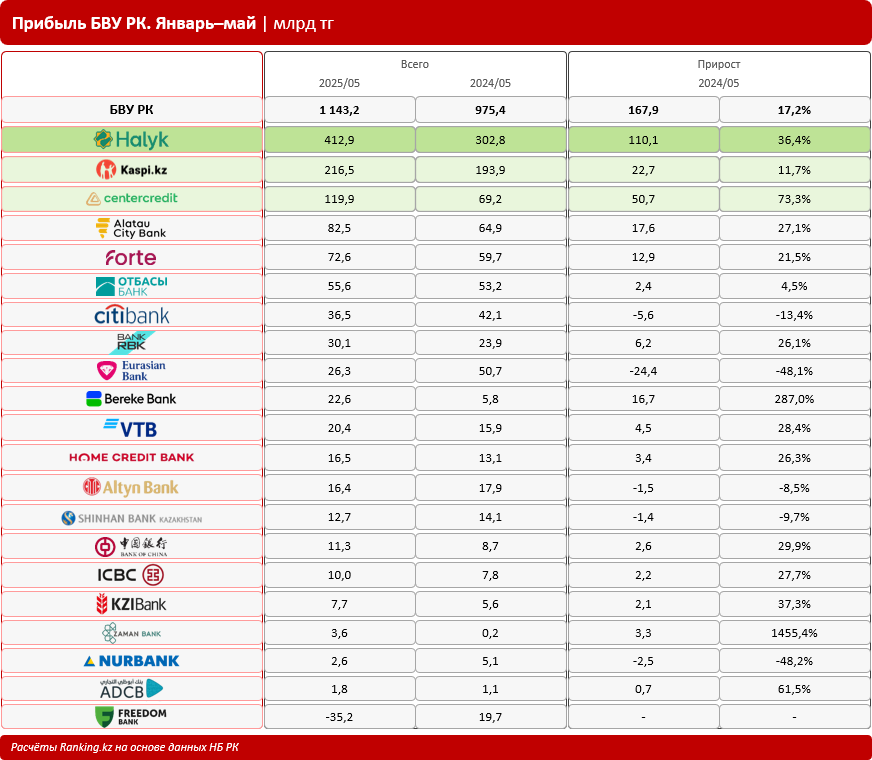The width and height of the screenshot is (872, 760).
Task: Click the Bereke Bank 287,0% cell
Action: point(794,399)
